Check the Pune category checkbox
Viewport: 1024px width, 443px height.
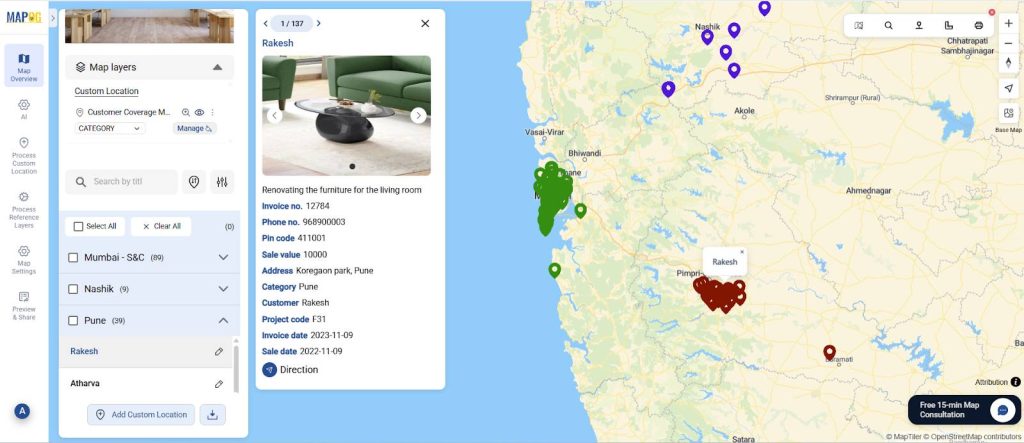coord(73,321)
